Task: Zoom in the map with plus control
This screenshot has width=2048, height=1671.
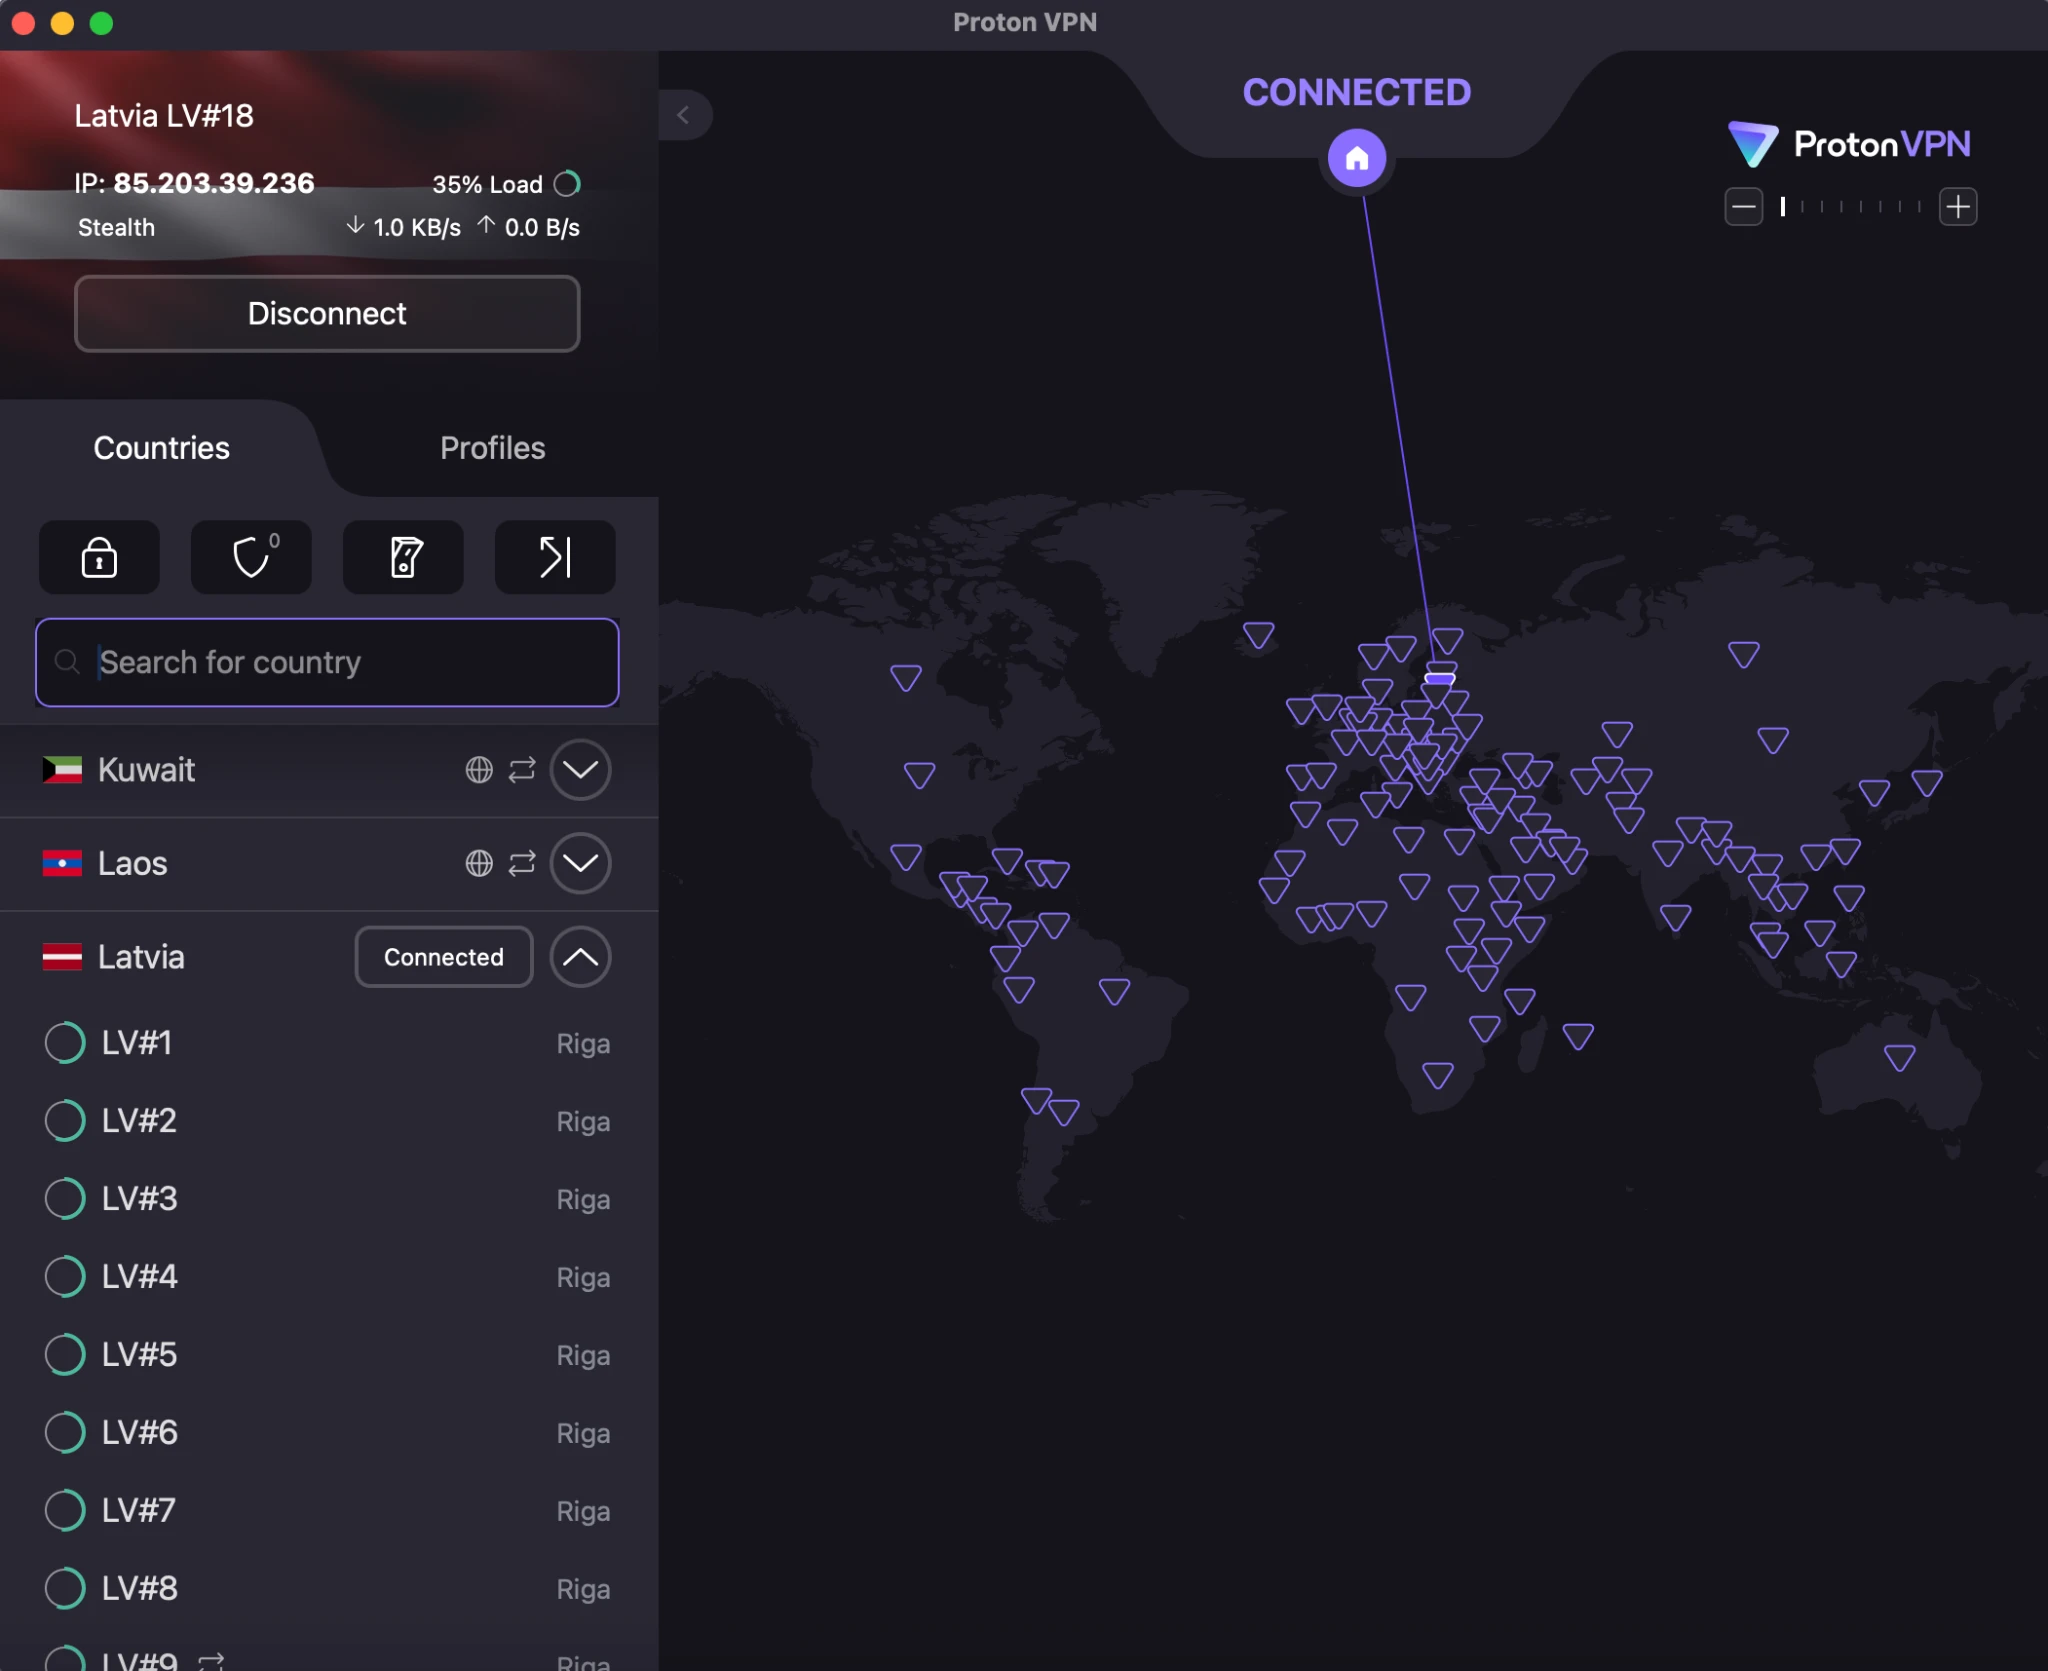Action: 1959,206
